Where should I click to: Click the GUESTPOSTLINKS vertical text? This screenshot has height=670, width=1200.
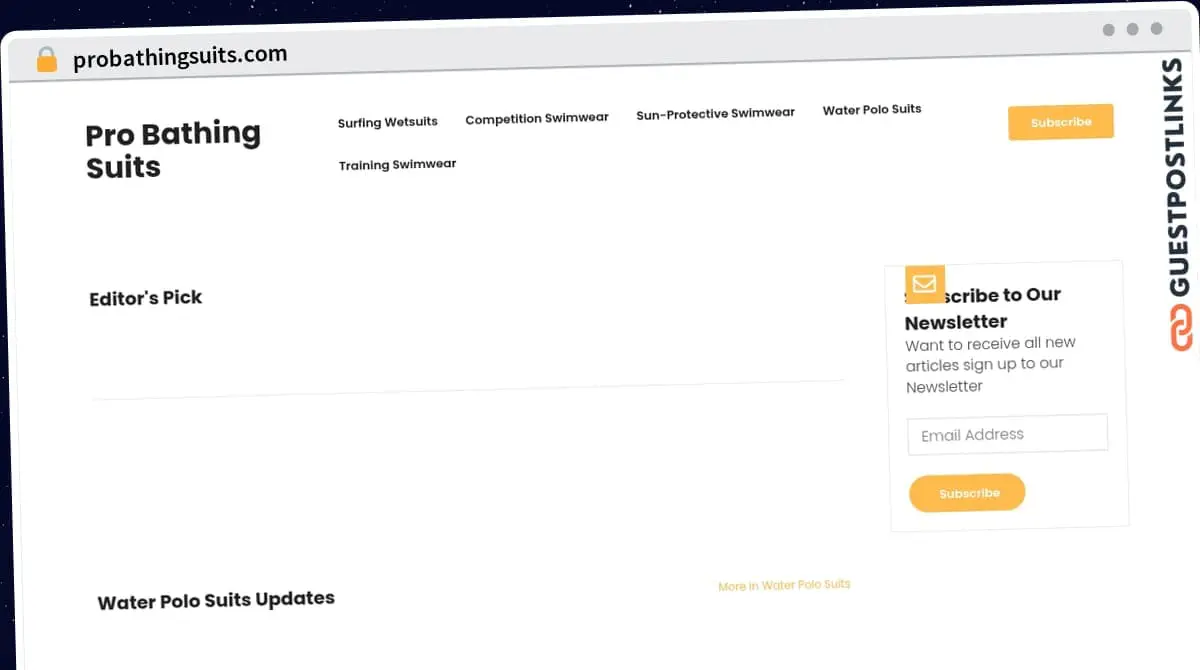tap(1180, 179)
